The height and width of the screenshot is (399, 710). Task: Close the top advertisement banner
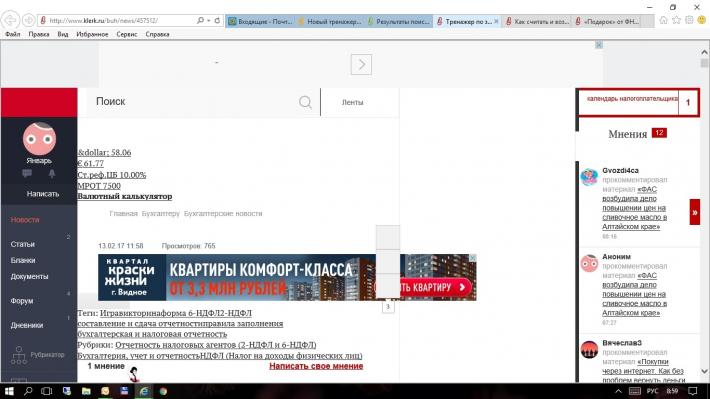(x=599, y=45)
